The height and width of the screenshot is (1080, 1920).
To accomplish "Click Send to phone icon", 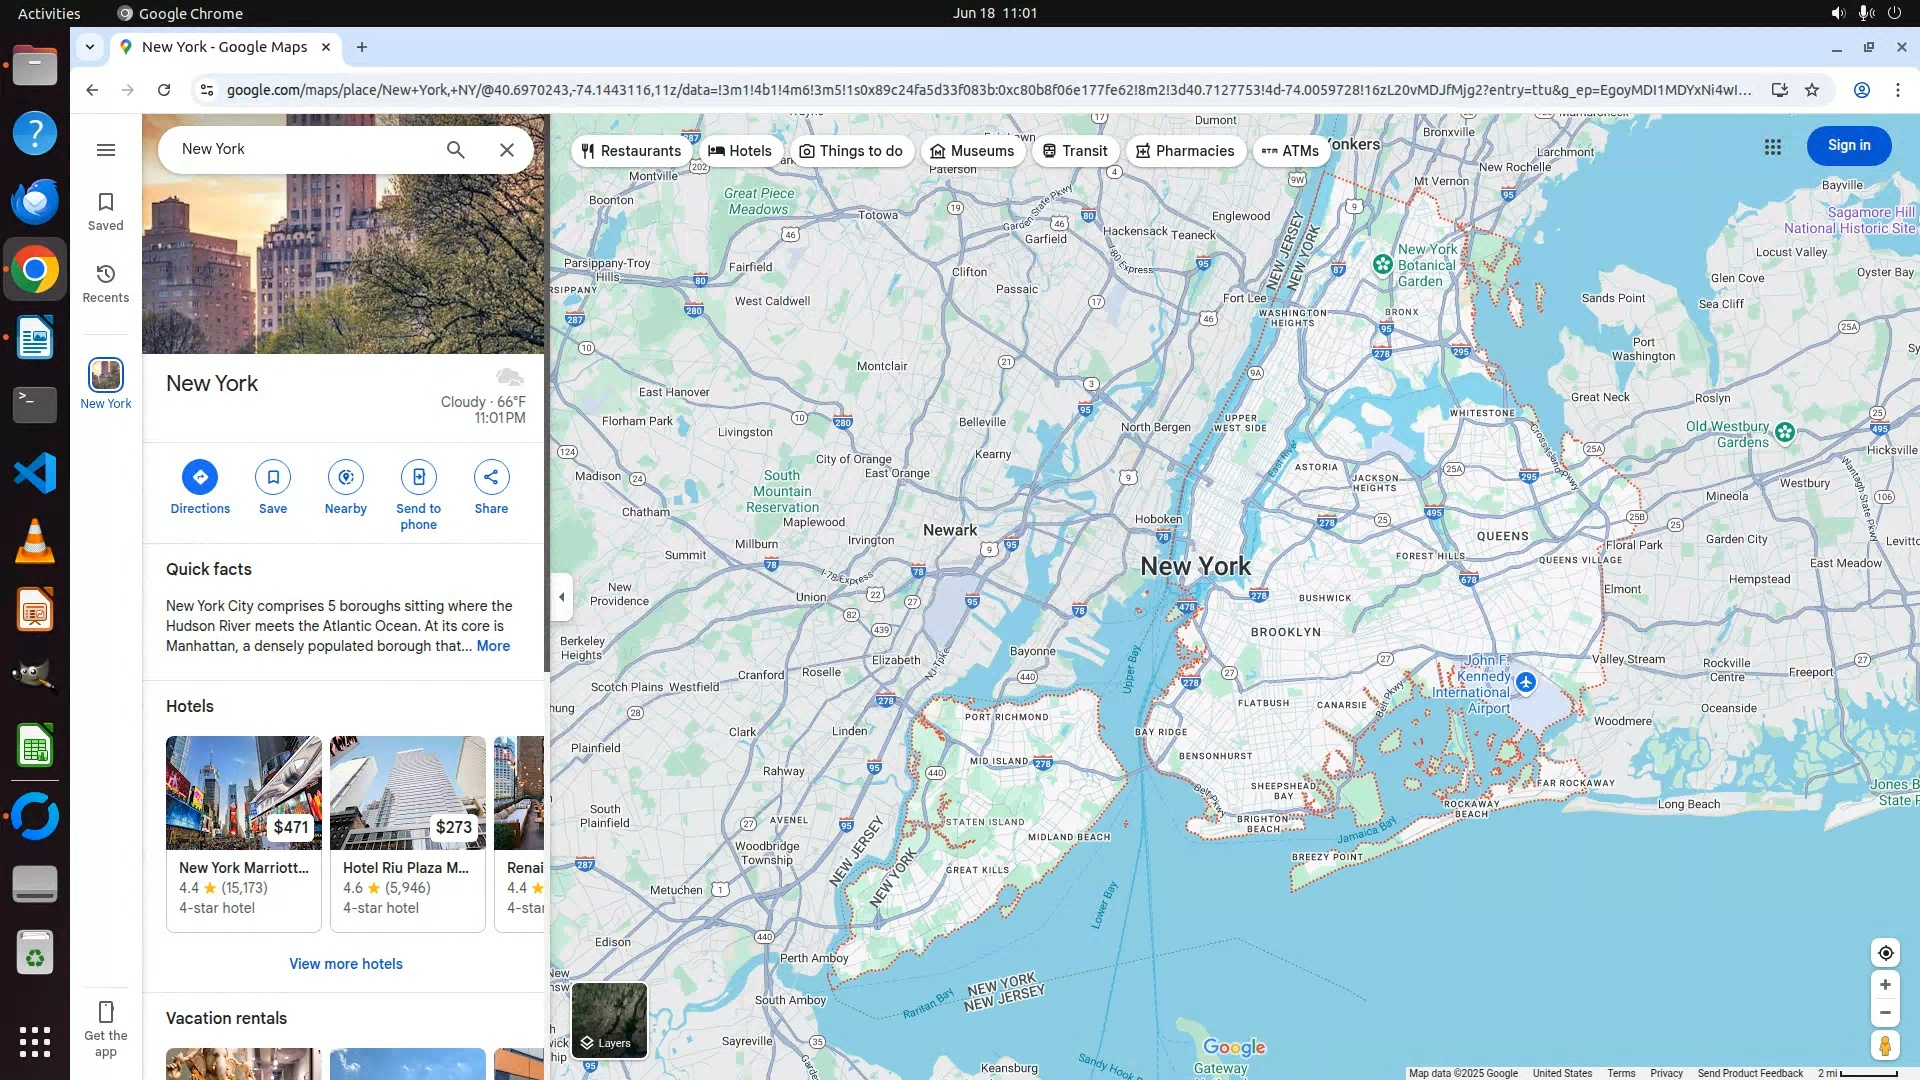I will [418, 477].
